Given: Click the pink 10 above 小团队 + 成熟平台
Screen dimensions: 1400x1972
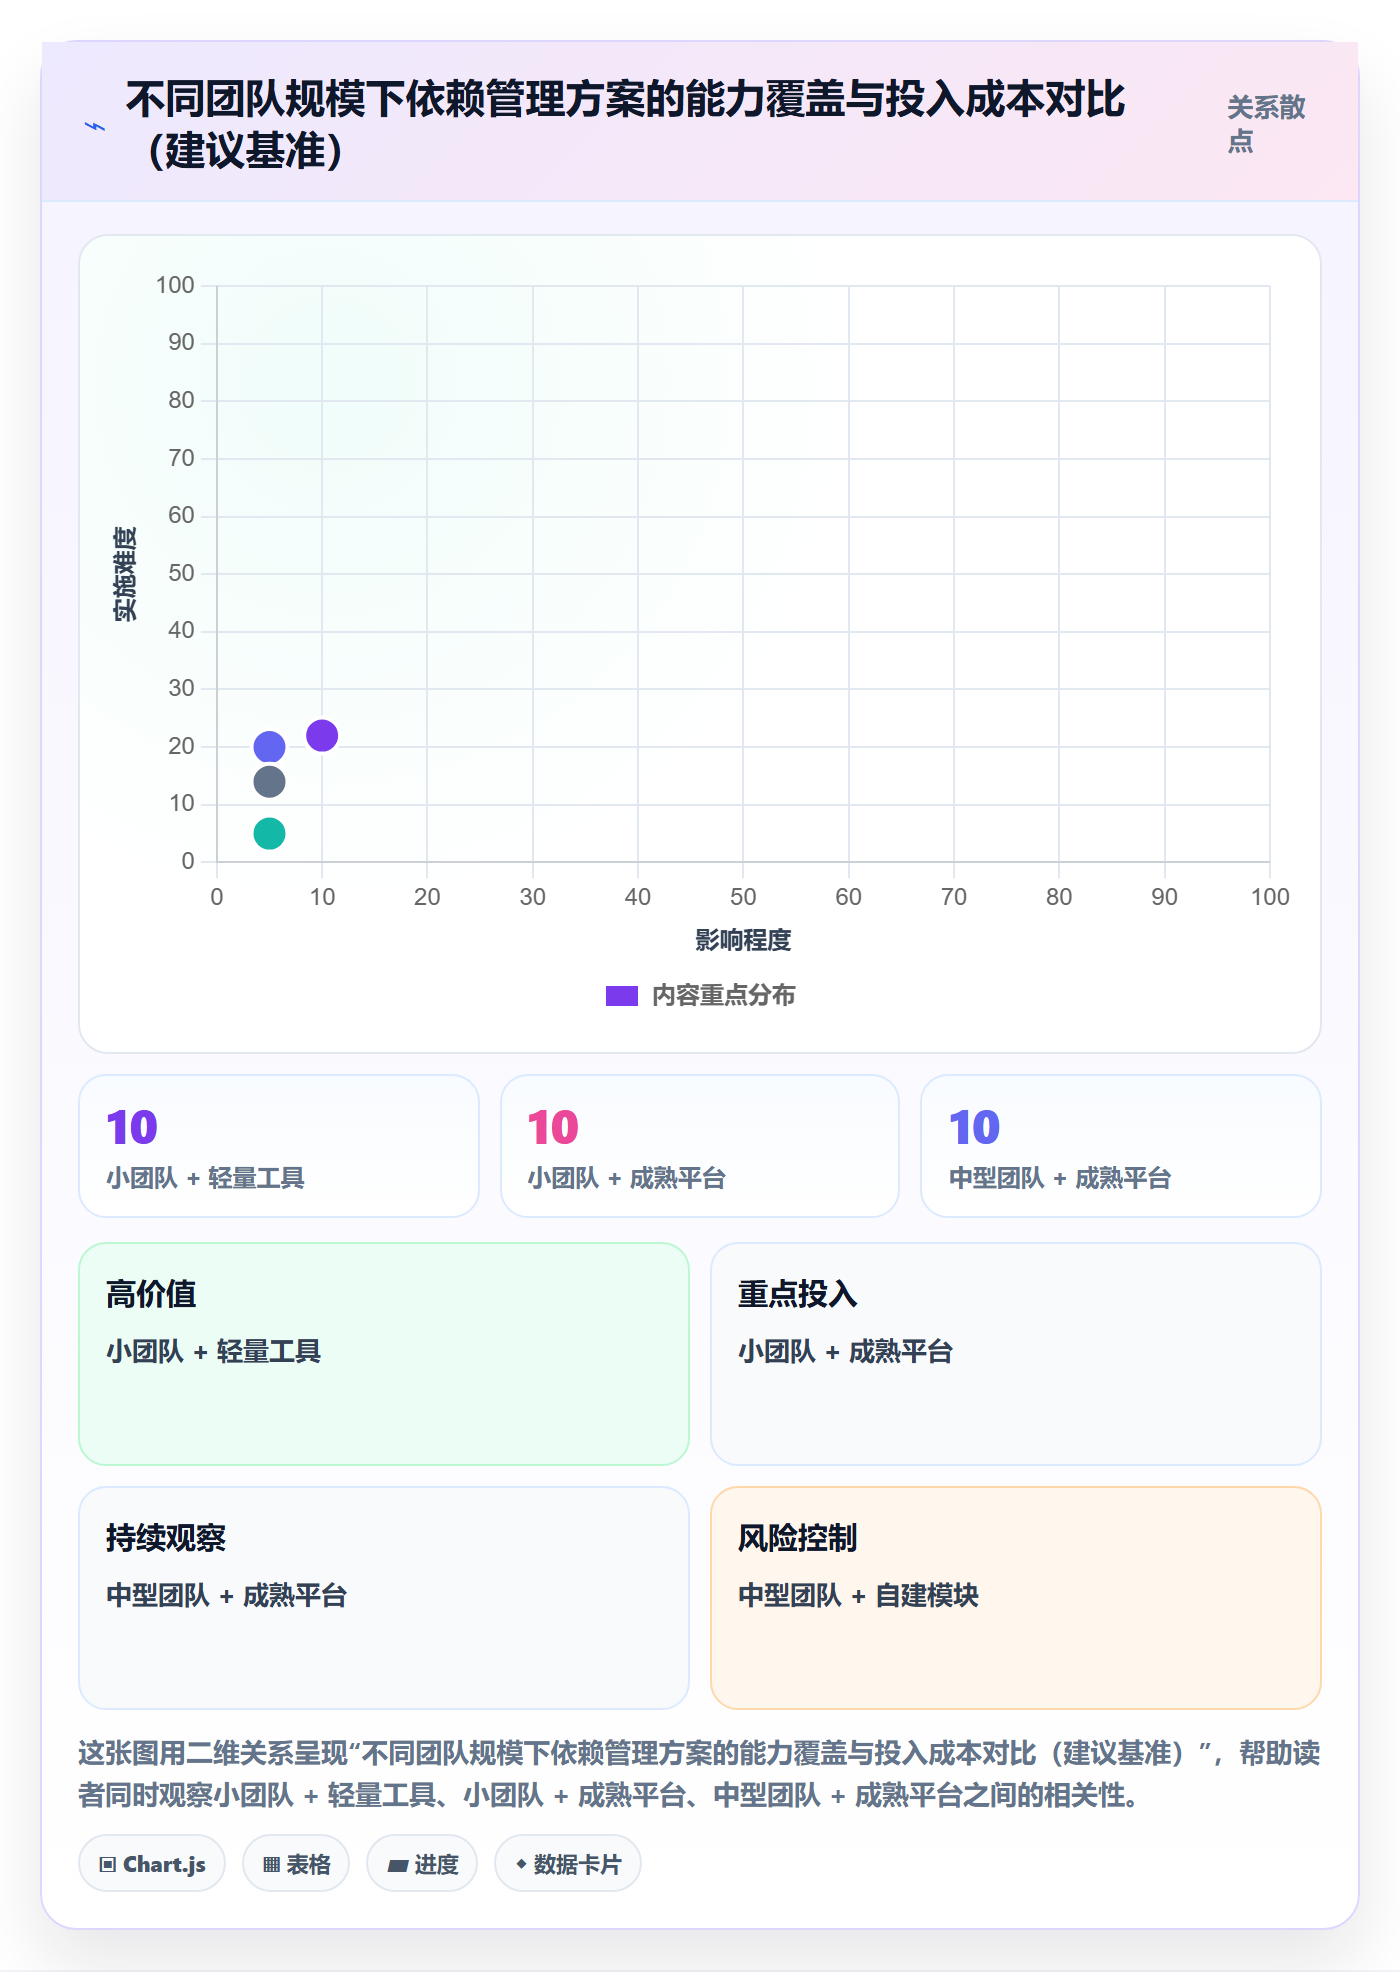Looking at the screenshot, I should pos(553,1128).
